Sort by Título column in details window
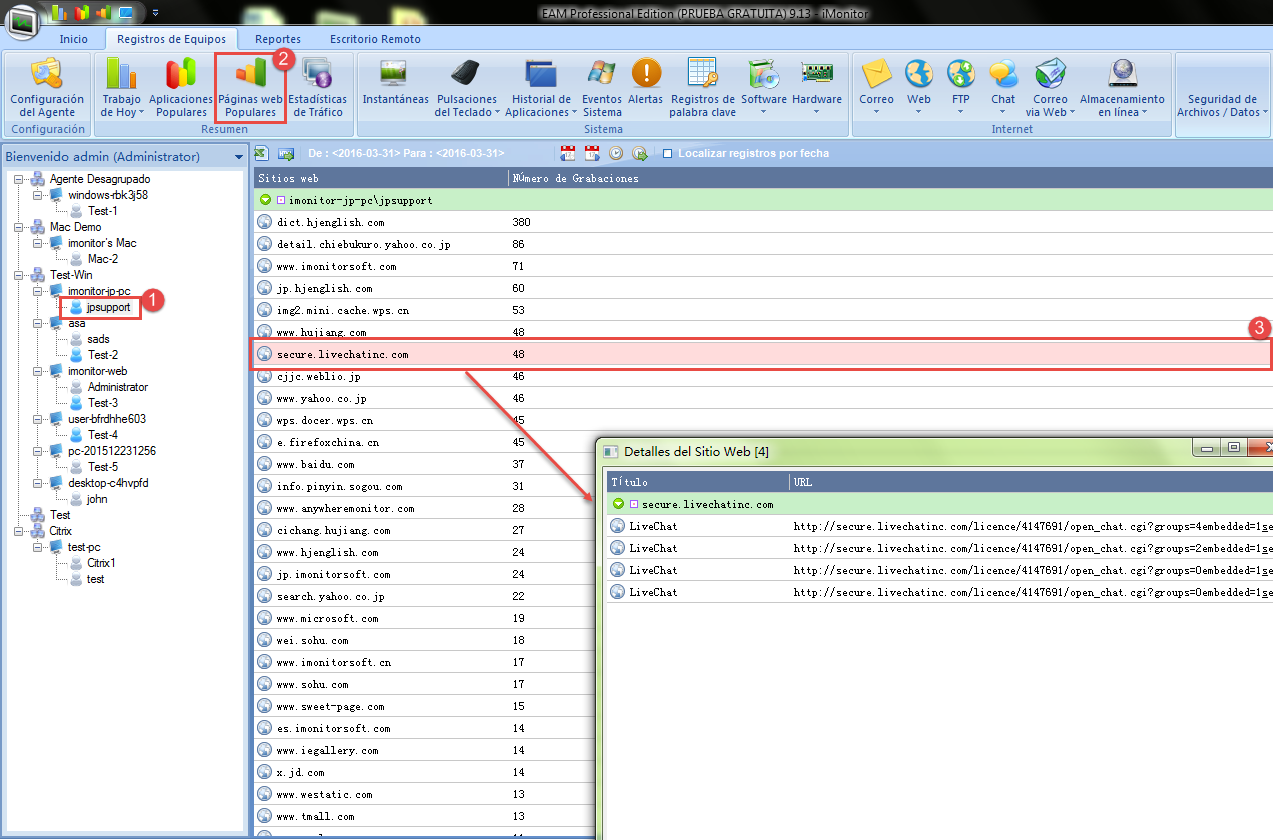This screenshot has height=840, width=1273. click(x=697, y=482)
